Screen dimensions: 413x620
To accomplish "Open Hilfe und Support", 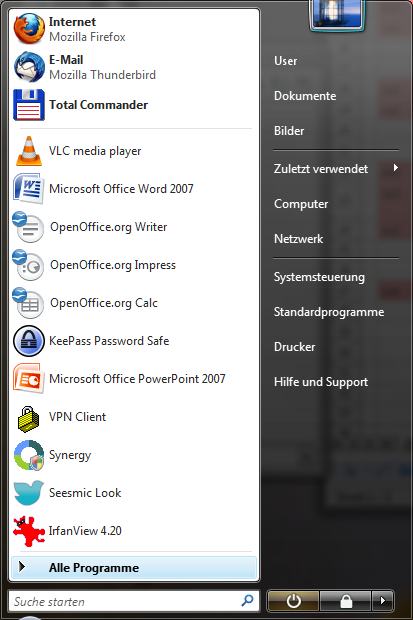I will coord(321,382).
